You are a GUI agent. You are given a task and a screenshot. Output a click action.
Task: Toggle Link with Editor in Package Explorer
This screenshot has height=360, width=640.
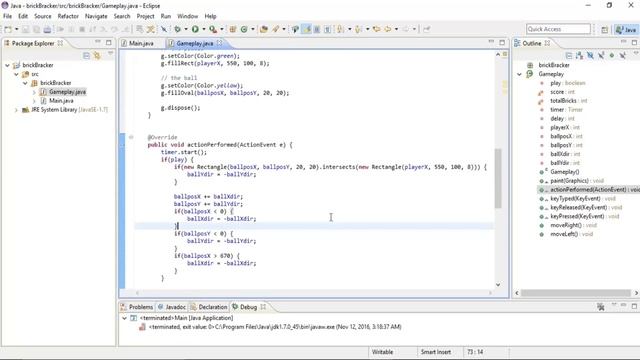click(97, 55)
